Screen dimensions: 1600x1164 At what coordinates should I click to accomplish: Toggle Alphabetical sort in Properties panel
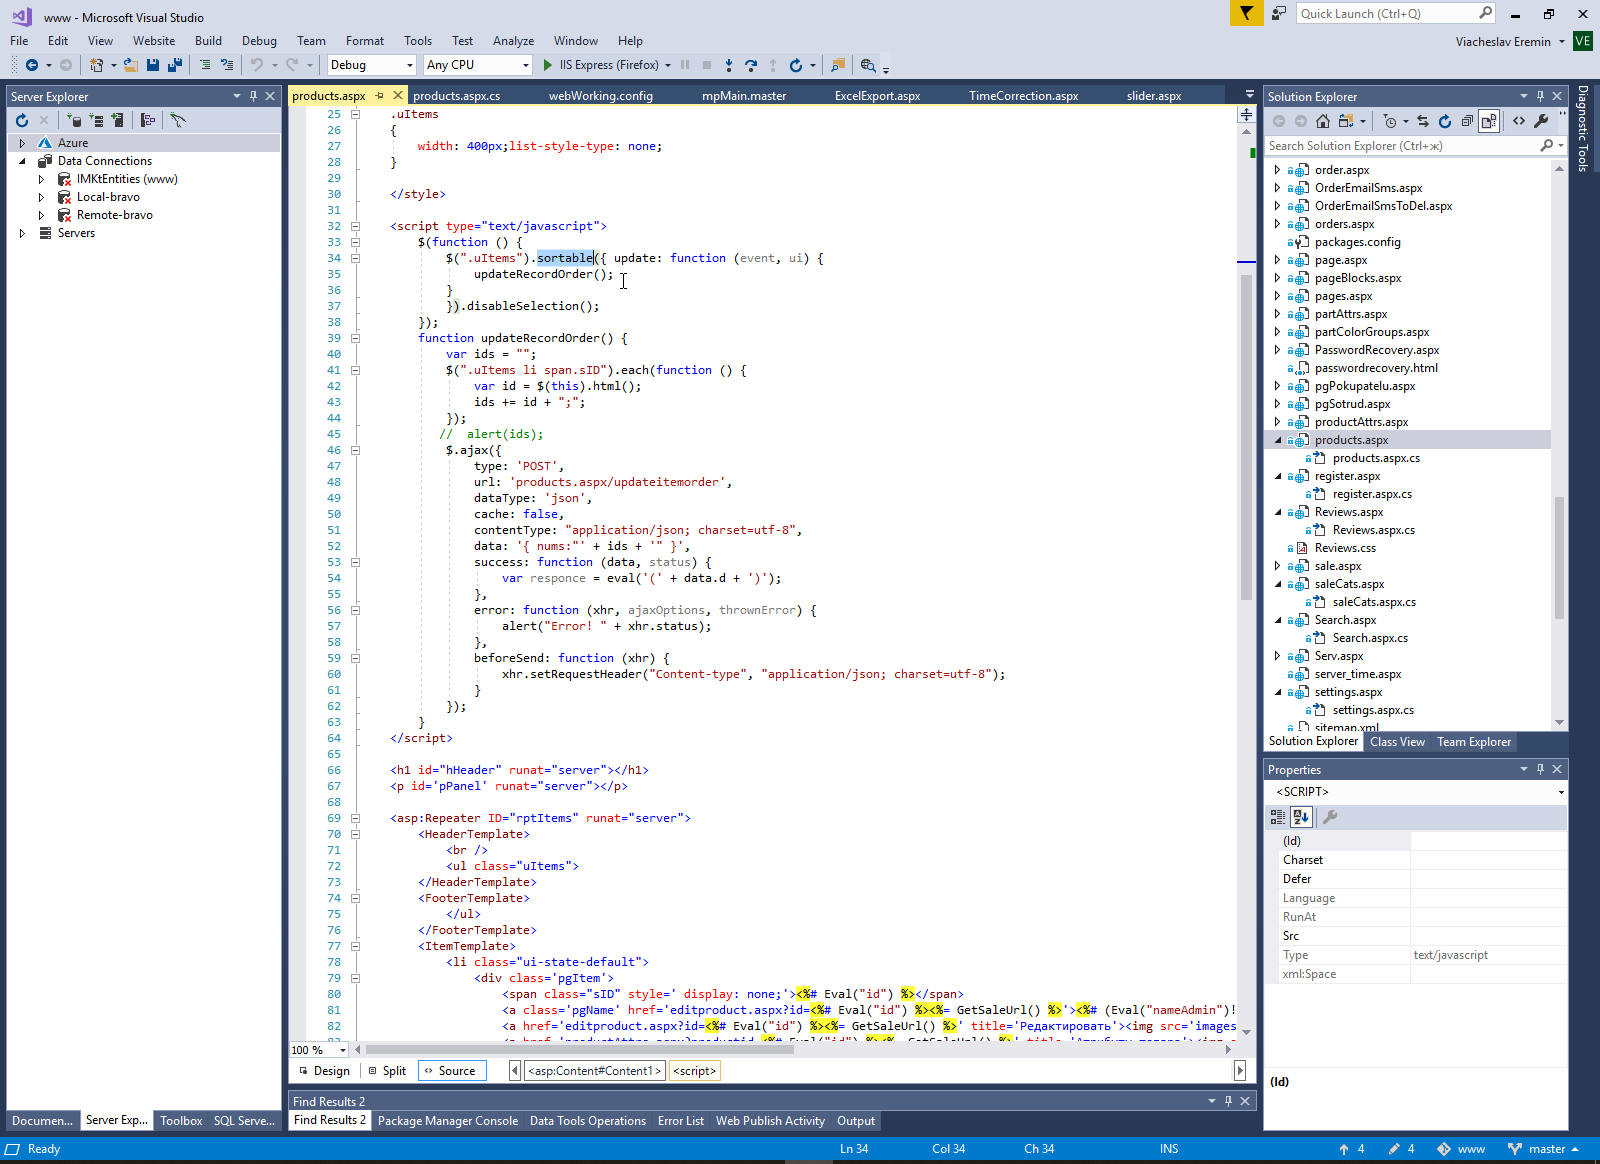point(1301,817)
